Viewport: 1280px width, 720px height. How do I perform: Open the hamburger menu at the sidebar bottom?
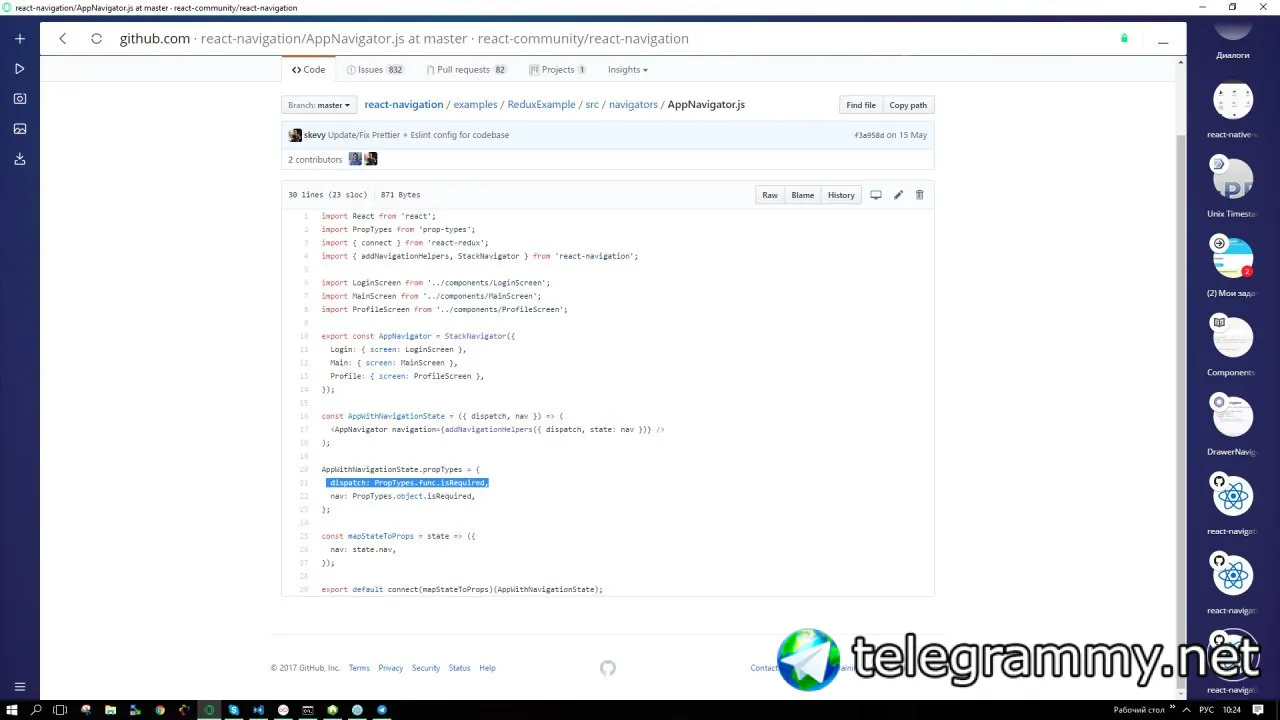19,687
